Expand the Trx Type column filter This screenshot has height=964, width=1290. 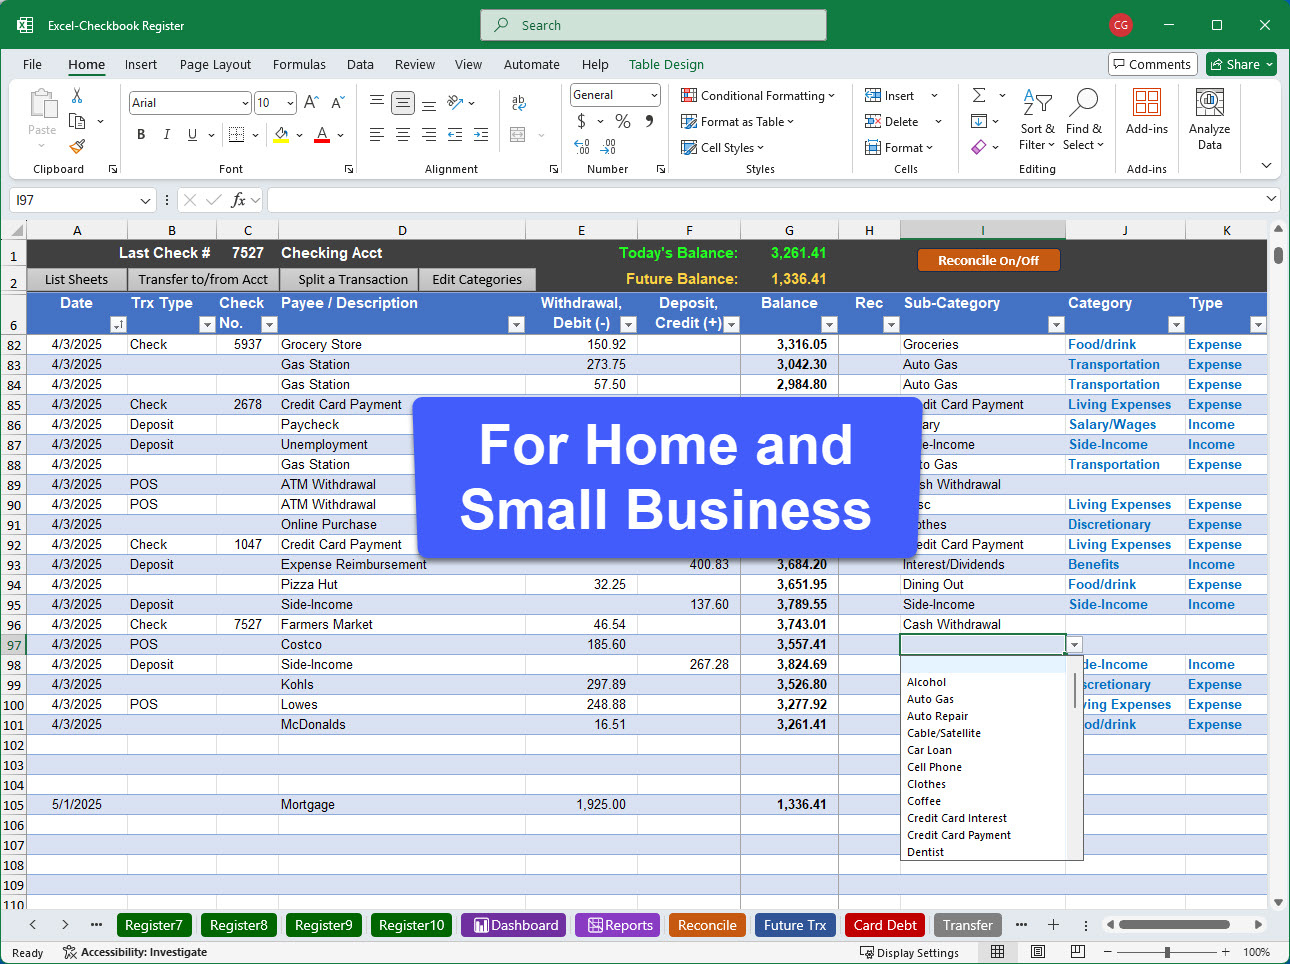coord(207,324)
